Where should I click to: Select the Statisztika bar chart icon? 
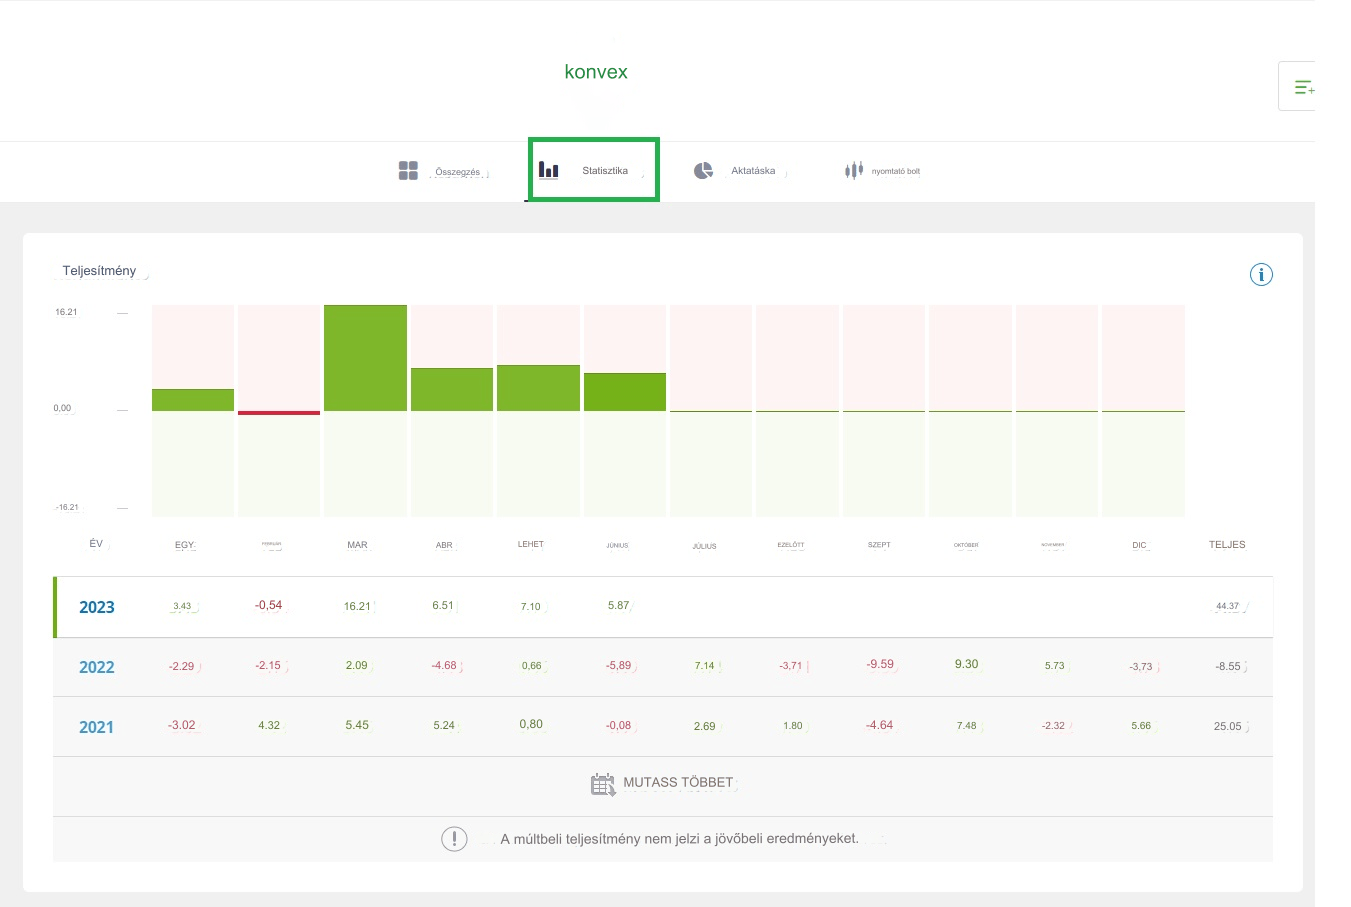click(548, 170)
